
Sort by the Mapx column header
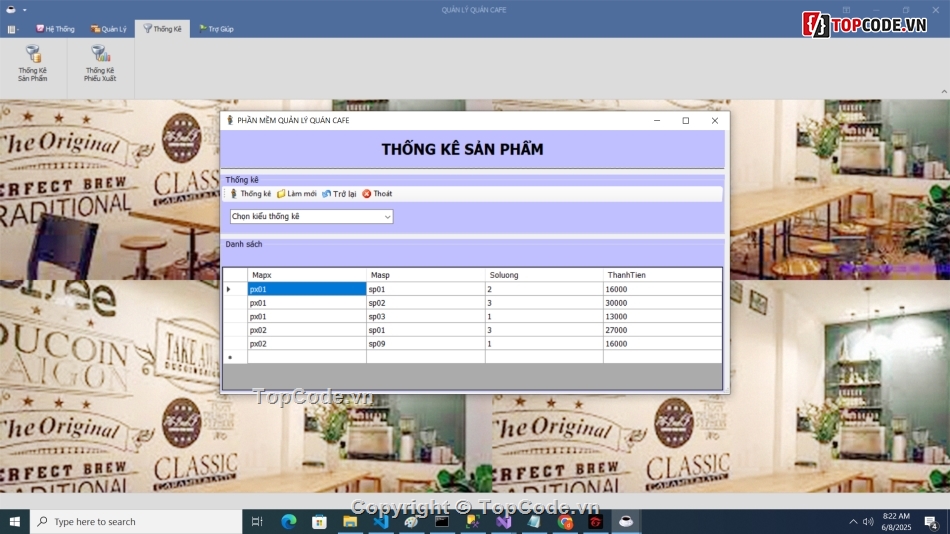pyautogui.click(x=307, y=275)
